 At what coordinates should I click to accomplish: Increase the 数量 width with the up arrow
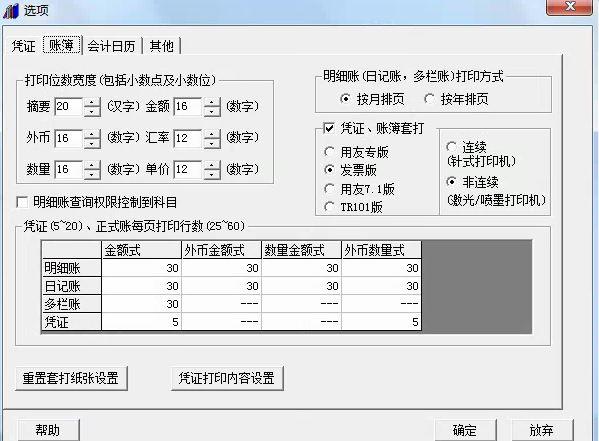92,165
